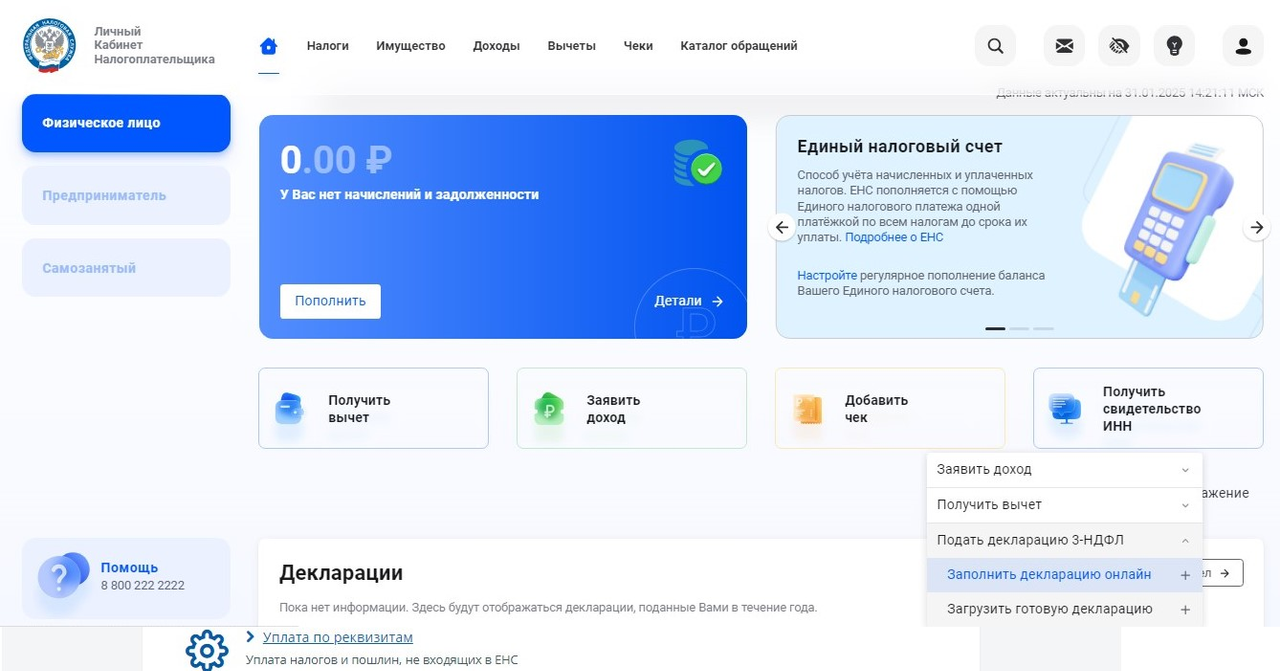Switch to Предприниматель profile tab
Image resolution: width=1280 pixels, height=671 pixels.
(x=126, y=196)
